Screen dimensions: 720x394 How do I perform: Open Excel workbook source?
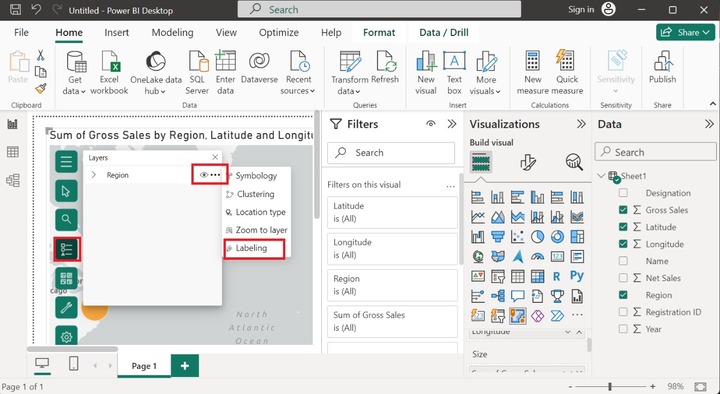pos(111,62)
